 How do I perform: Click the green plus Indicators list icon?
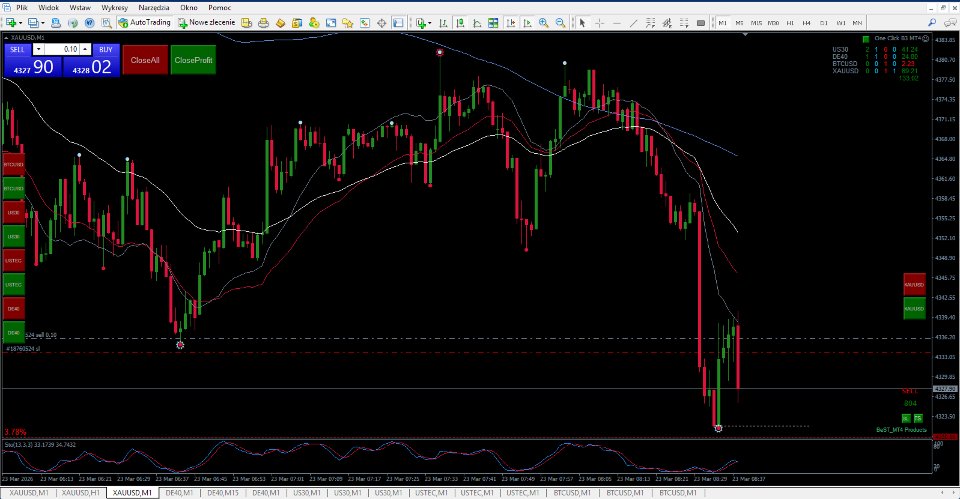421,23
